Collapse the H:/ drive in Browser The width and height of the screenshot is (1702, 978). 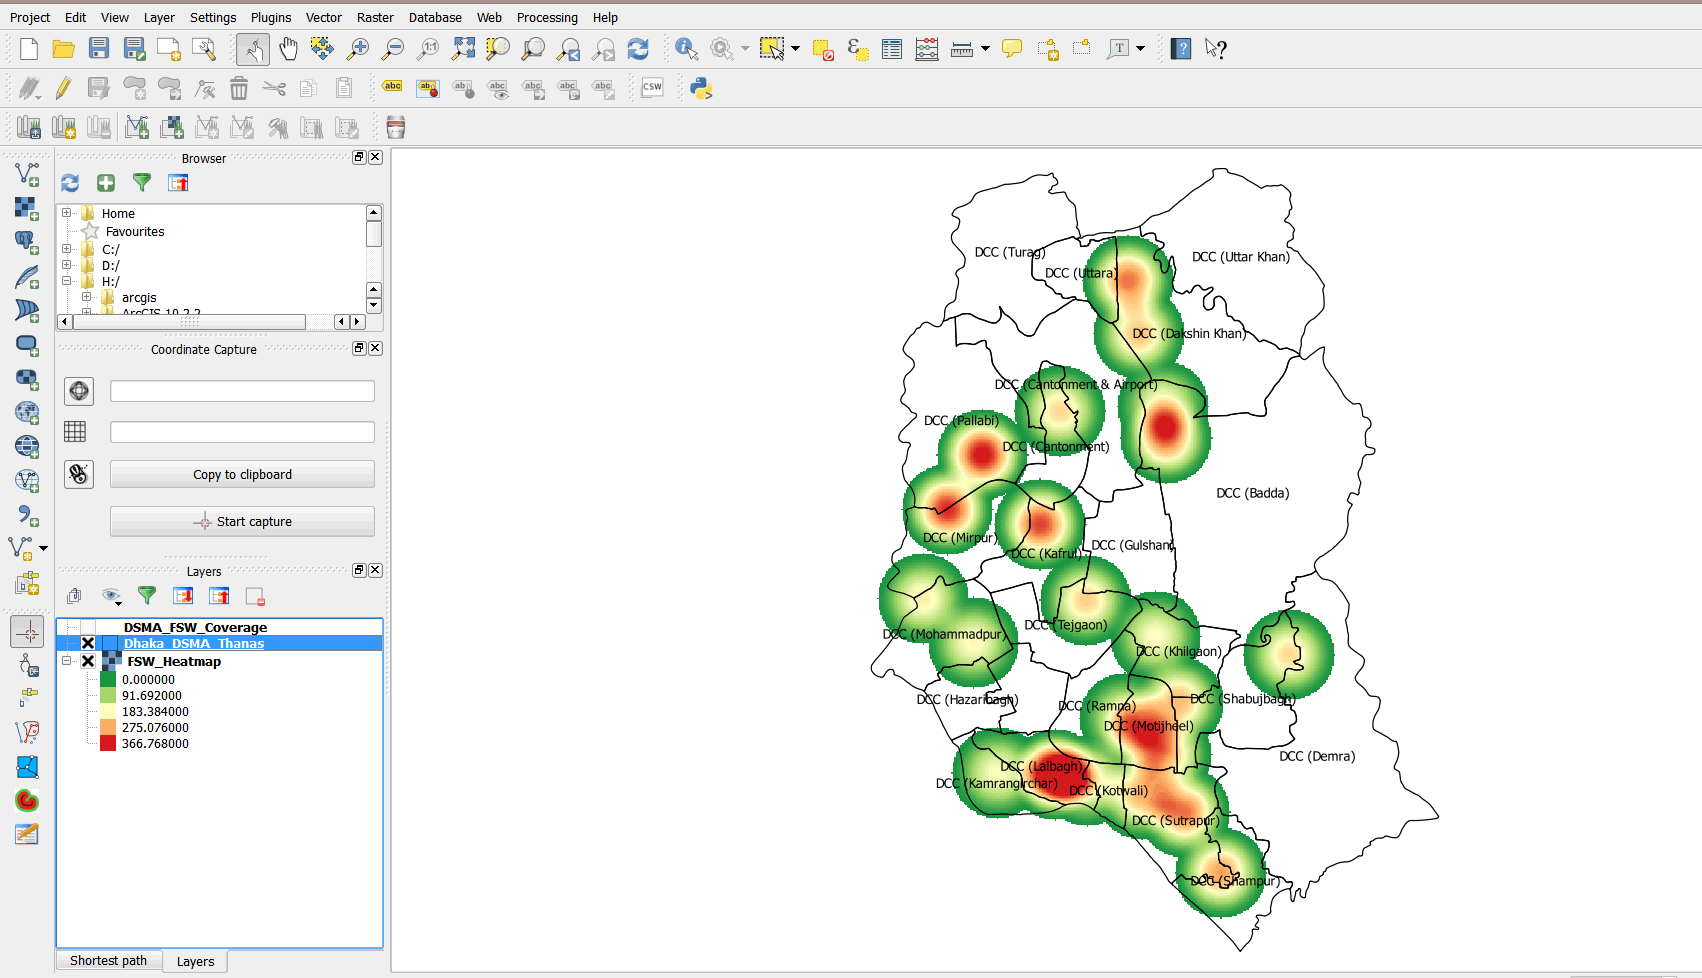click(67, 281)
